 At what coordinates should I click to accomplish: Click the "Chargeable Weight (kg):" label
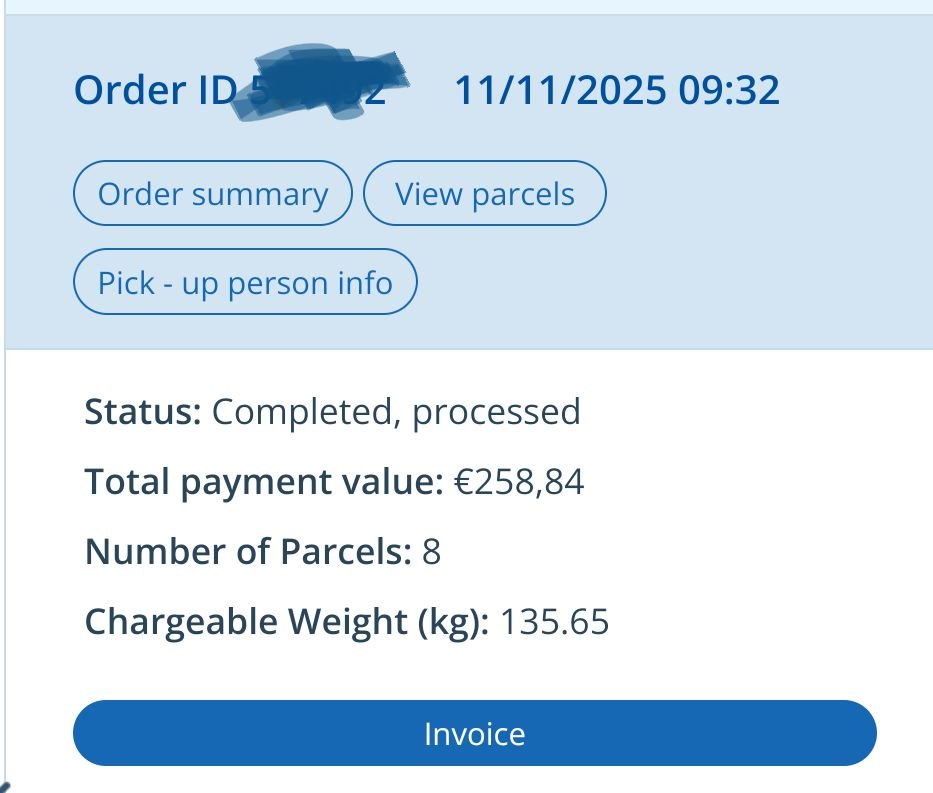pyautogui.click(x=287, y=622)
